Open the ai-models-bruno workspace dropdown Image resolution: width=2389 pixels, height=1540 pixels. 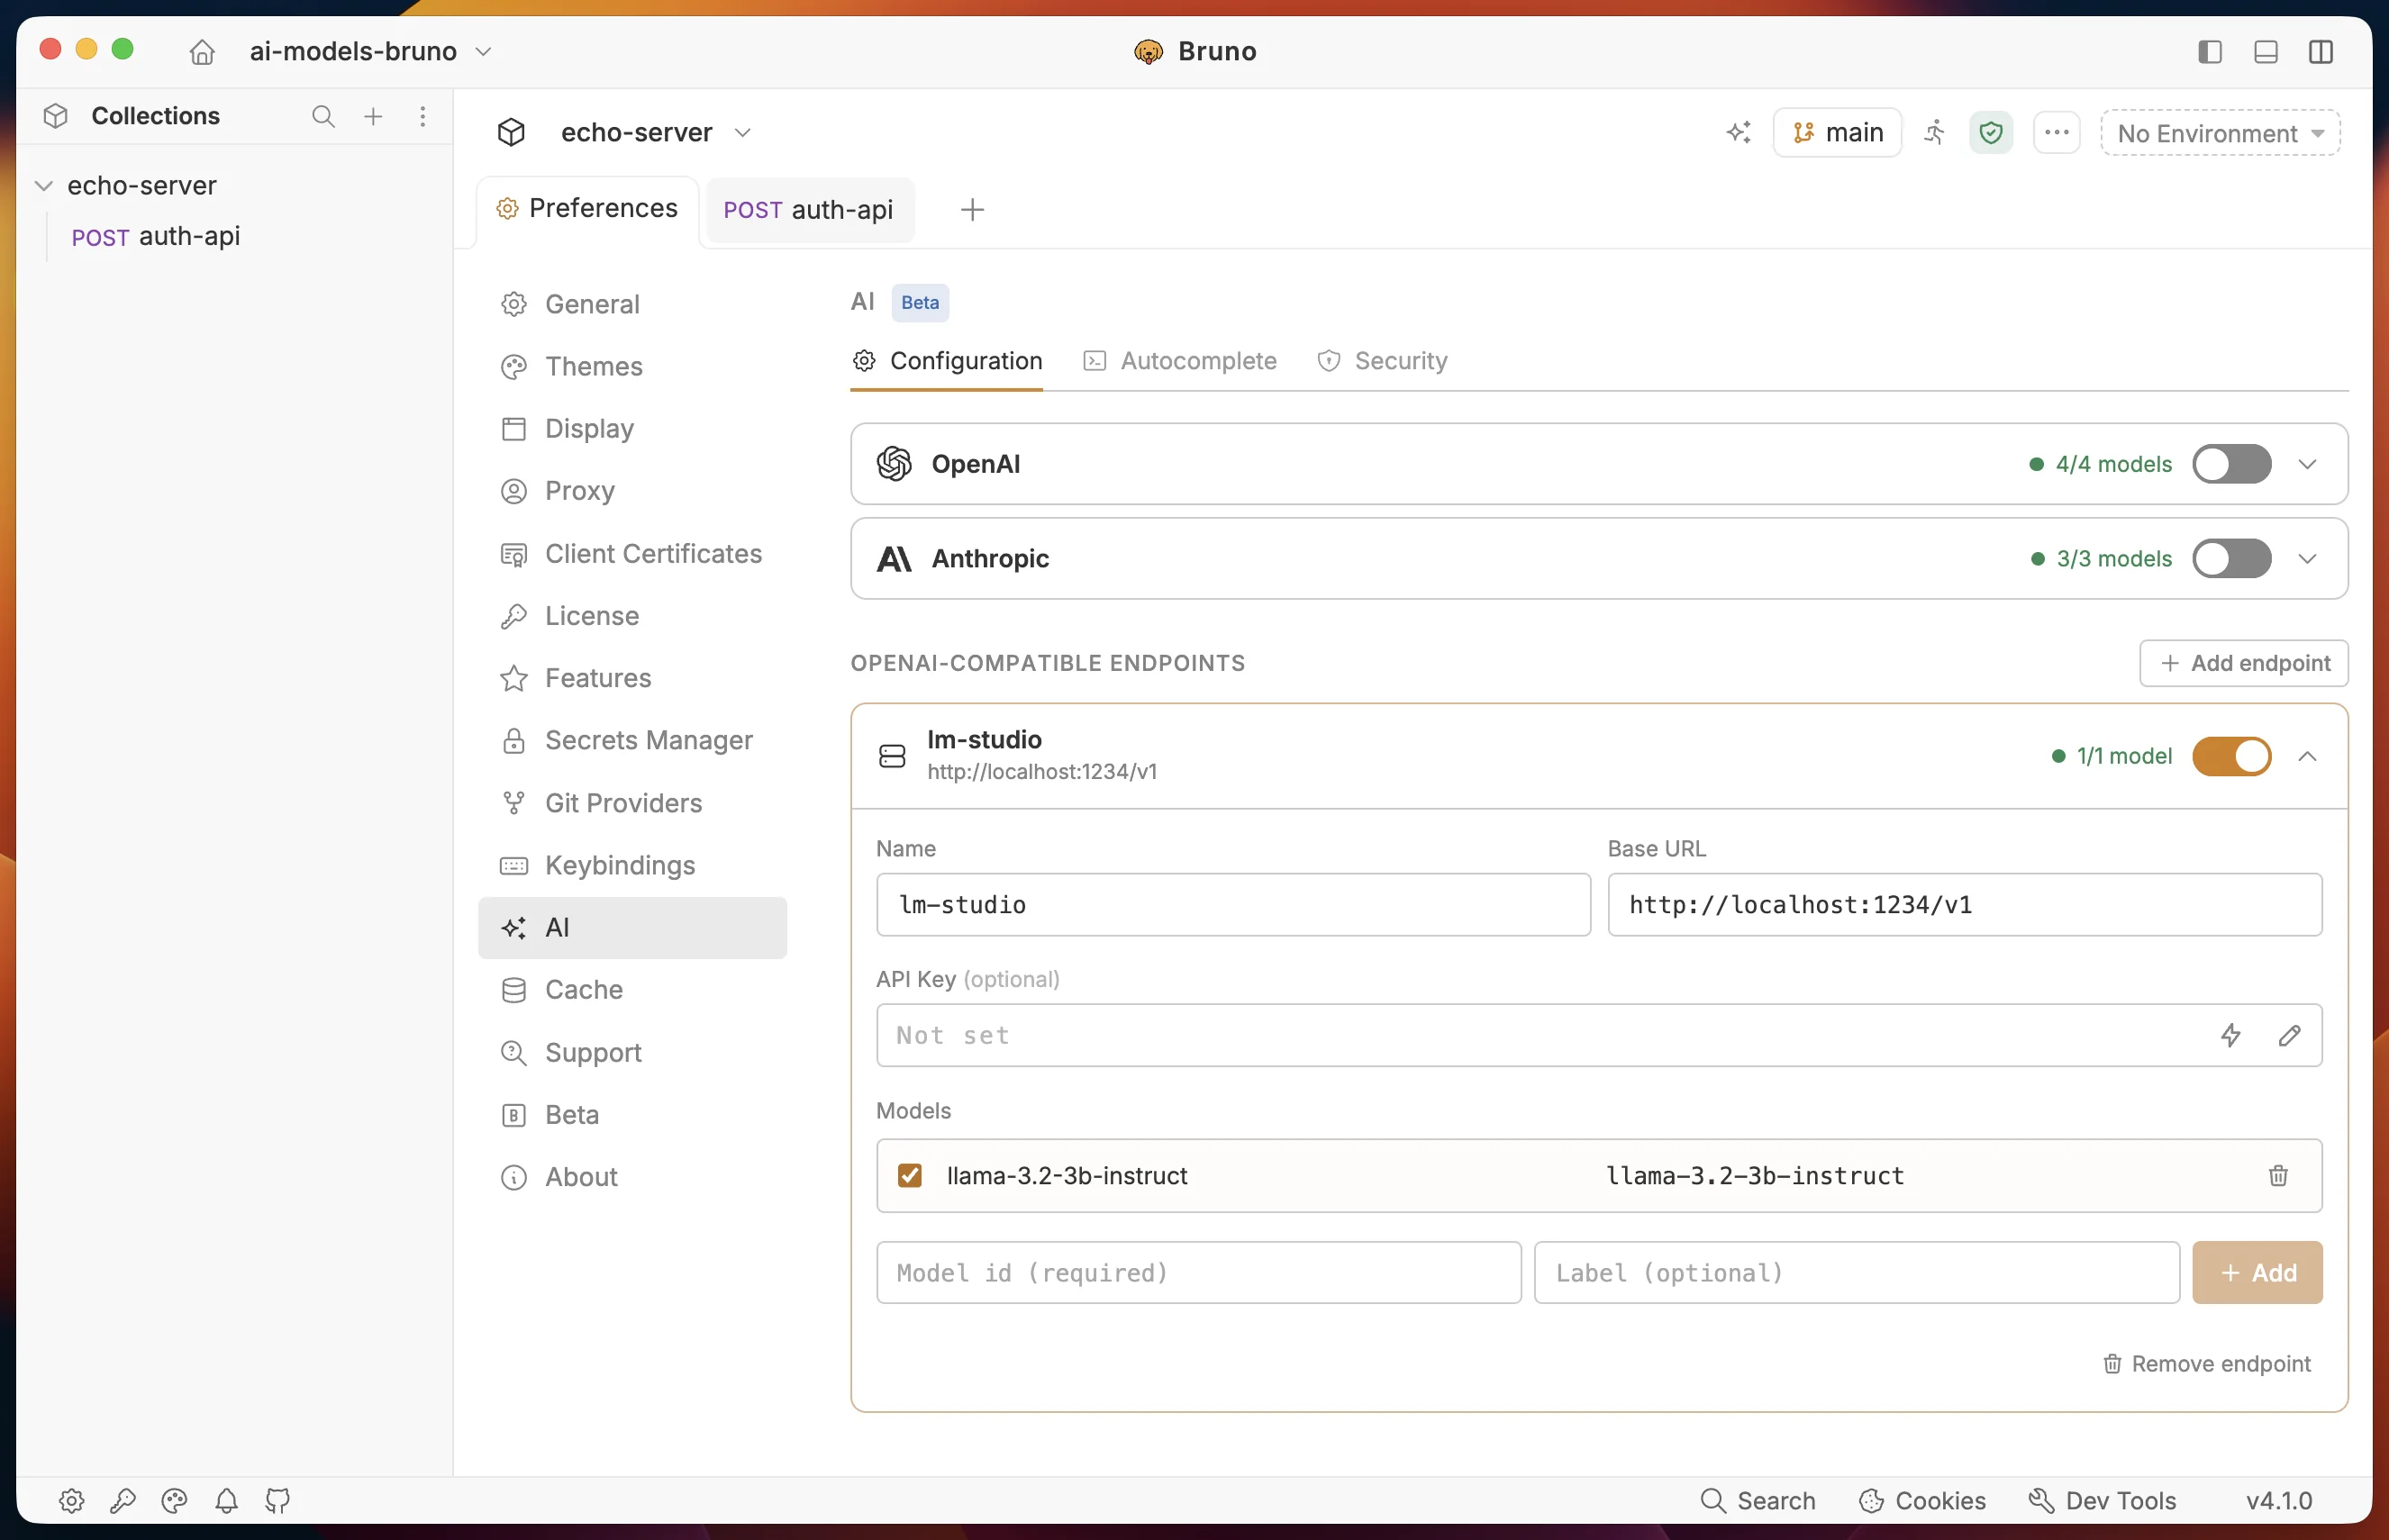coord(371,51)
